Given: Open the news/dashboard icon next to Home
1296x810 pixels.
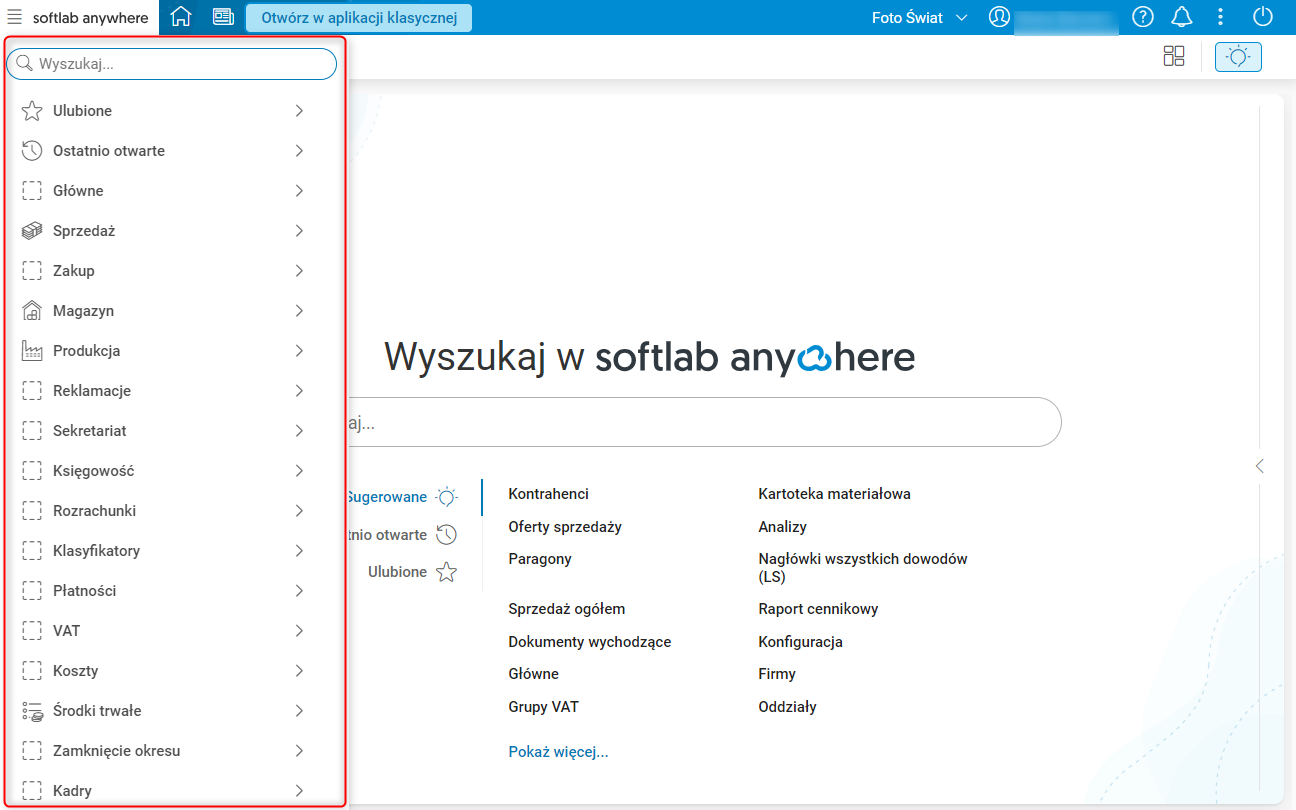Looking at the screenshot, I should tap(223, 17).
